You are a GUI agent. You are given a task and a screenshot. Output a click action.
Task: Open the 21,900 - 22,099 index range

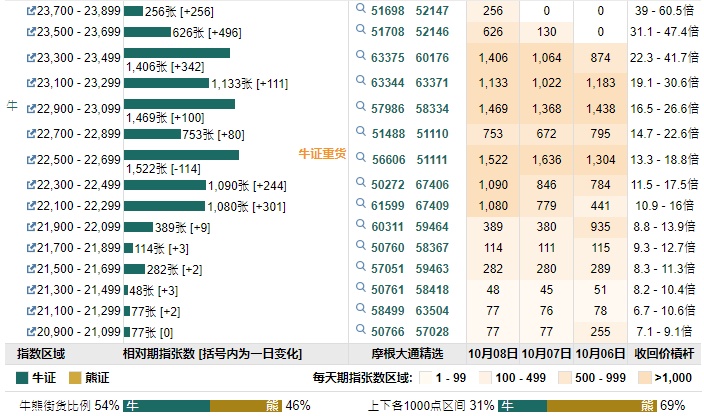click(x=77, y=227)
